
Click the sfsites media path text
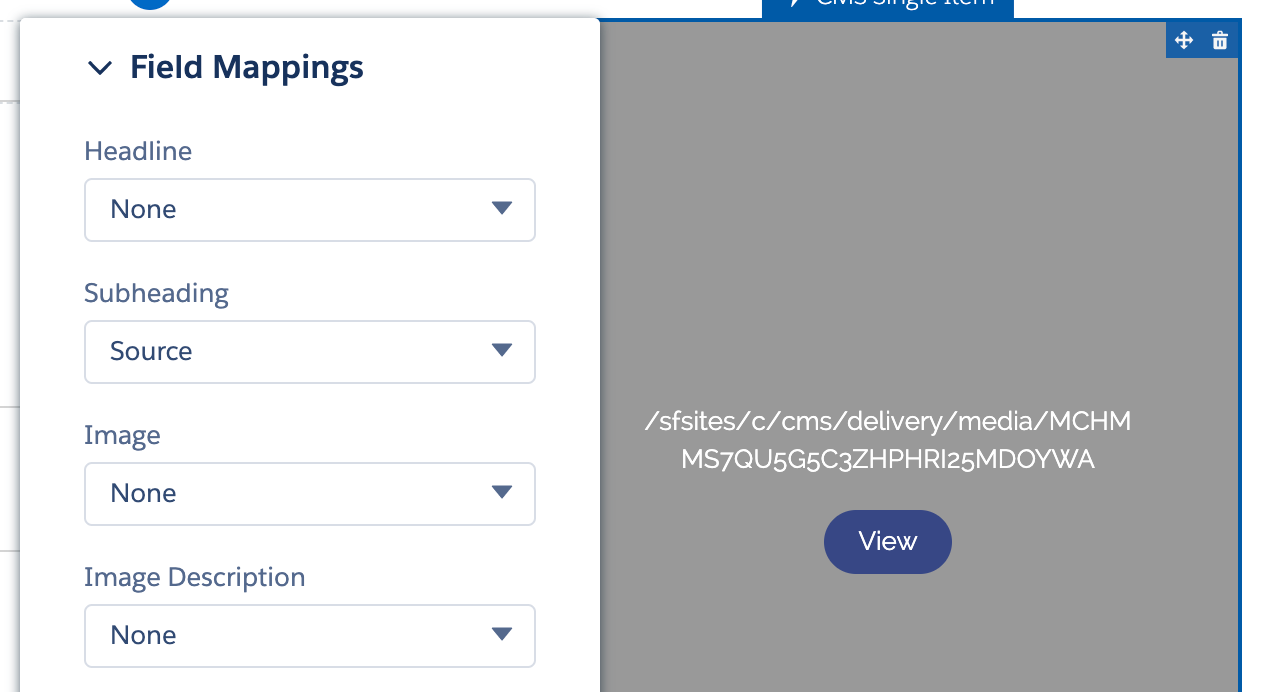[x=888, y=440]
